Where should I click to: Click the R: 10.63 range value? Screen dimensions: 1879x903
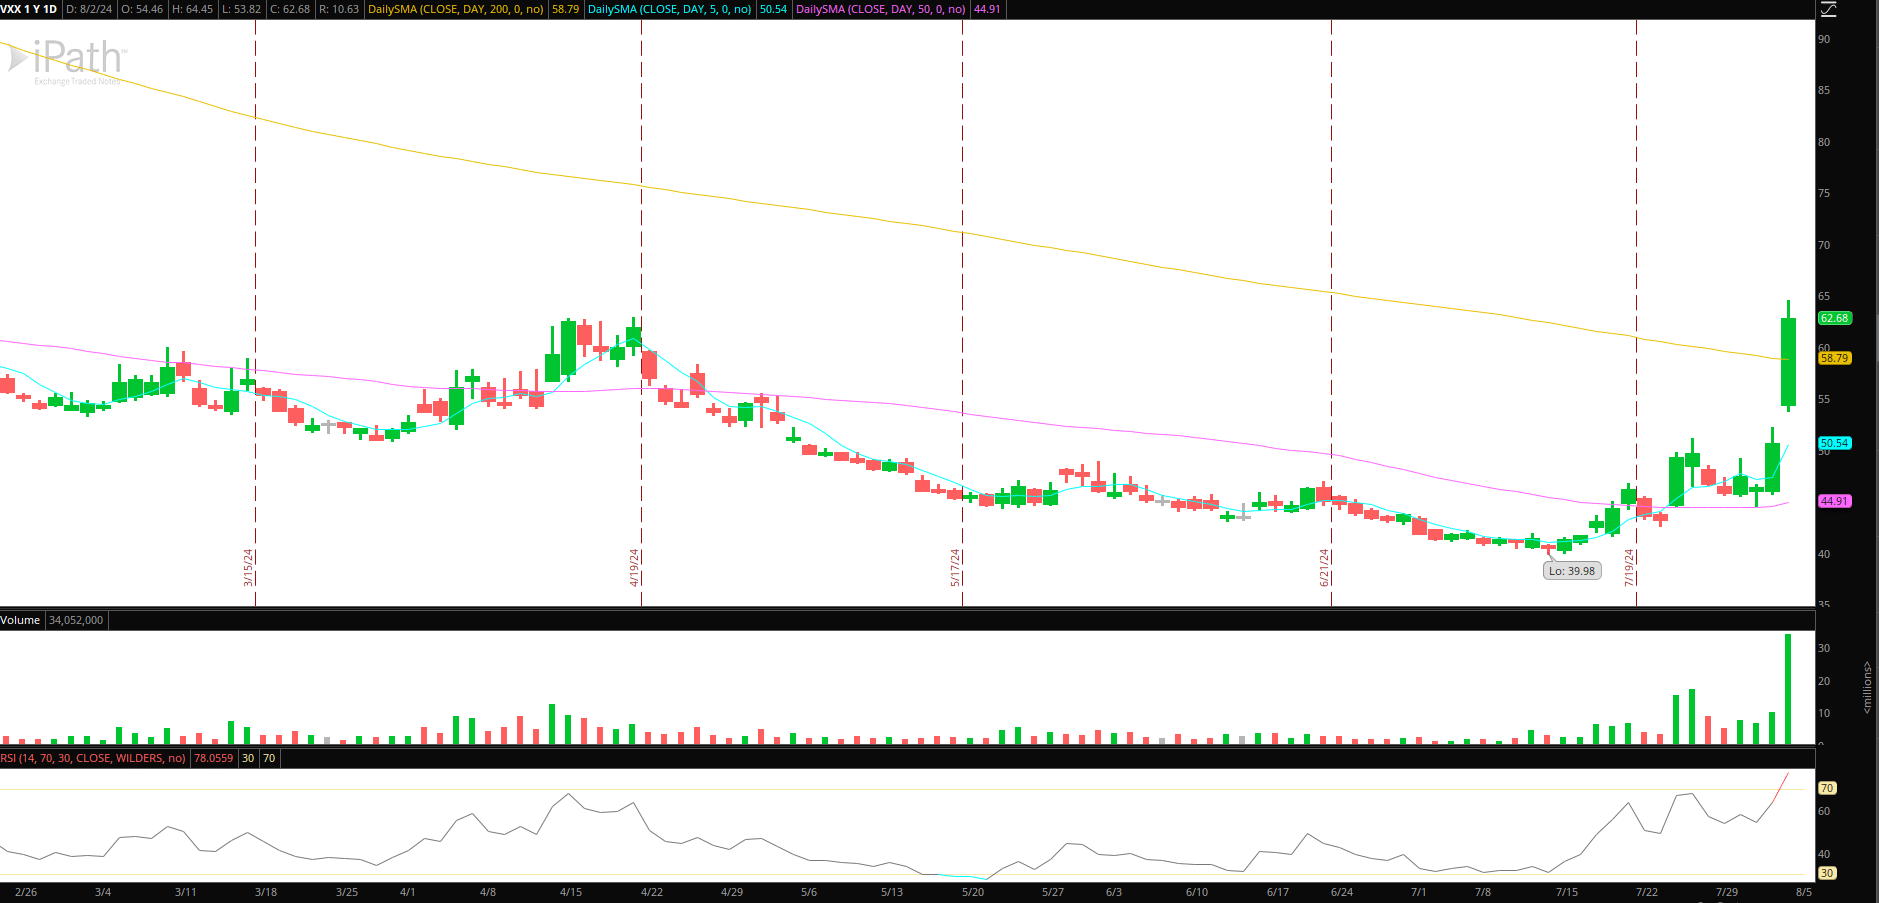tap(339, 9)
